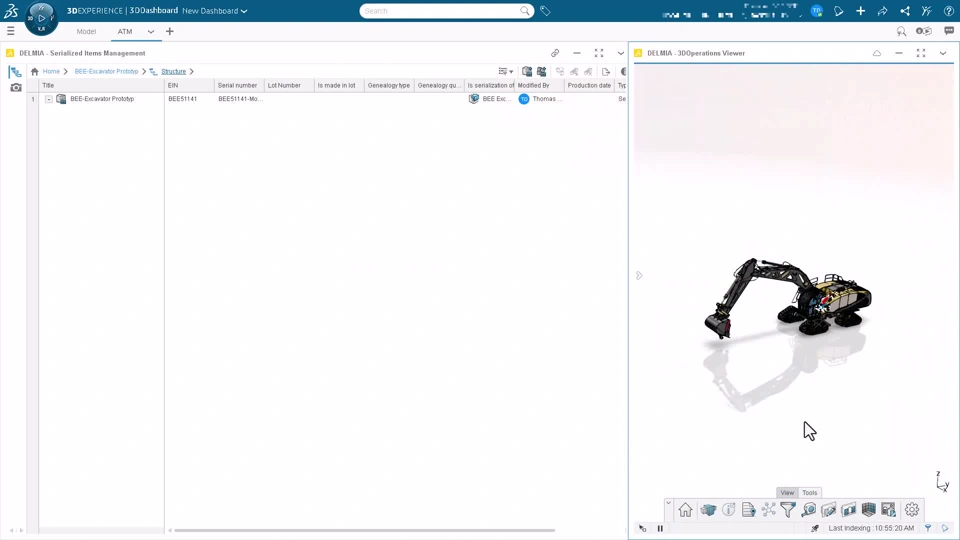Viewport: 960px width, 540px height.
Task: Expand the viewer side panel arrow
Action: [639, 276]
